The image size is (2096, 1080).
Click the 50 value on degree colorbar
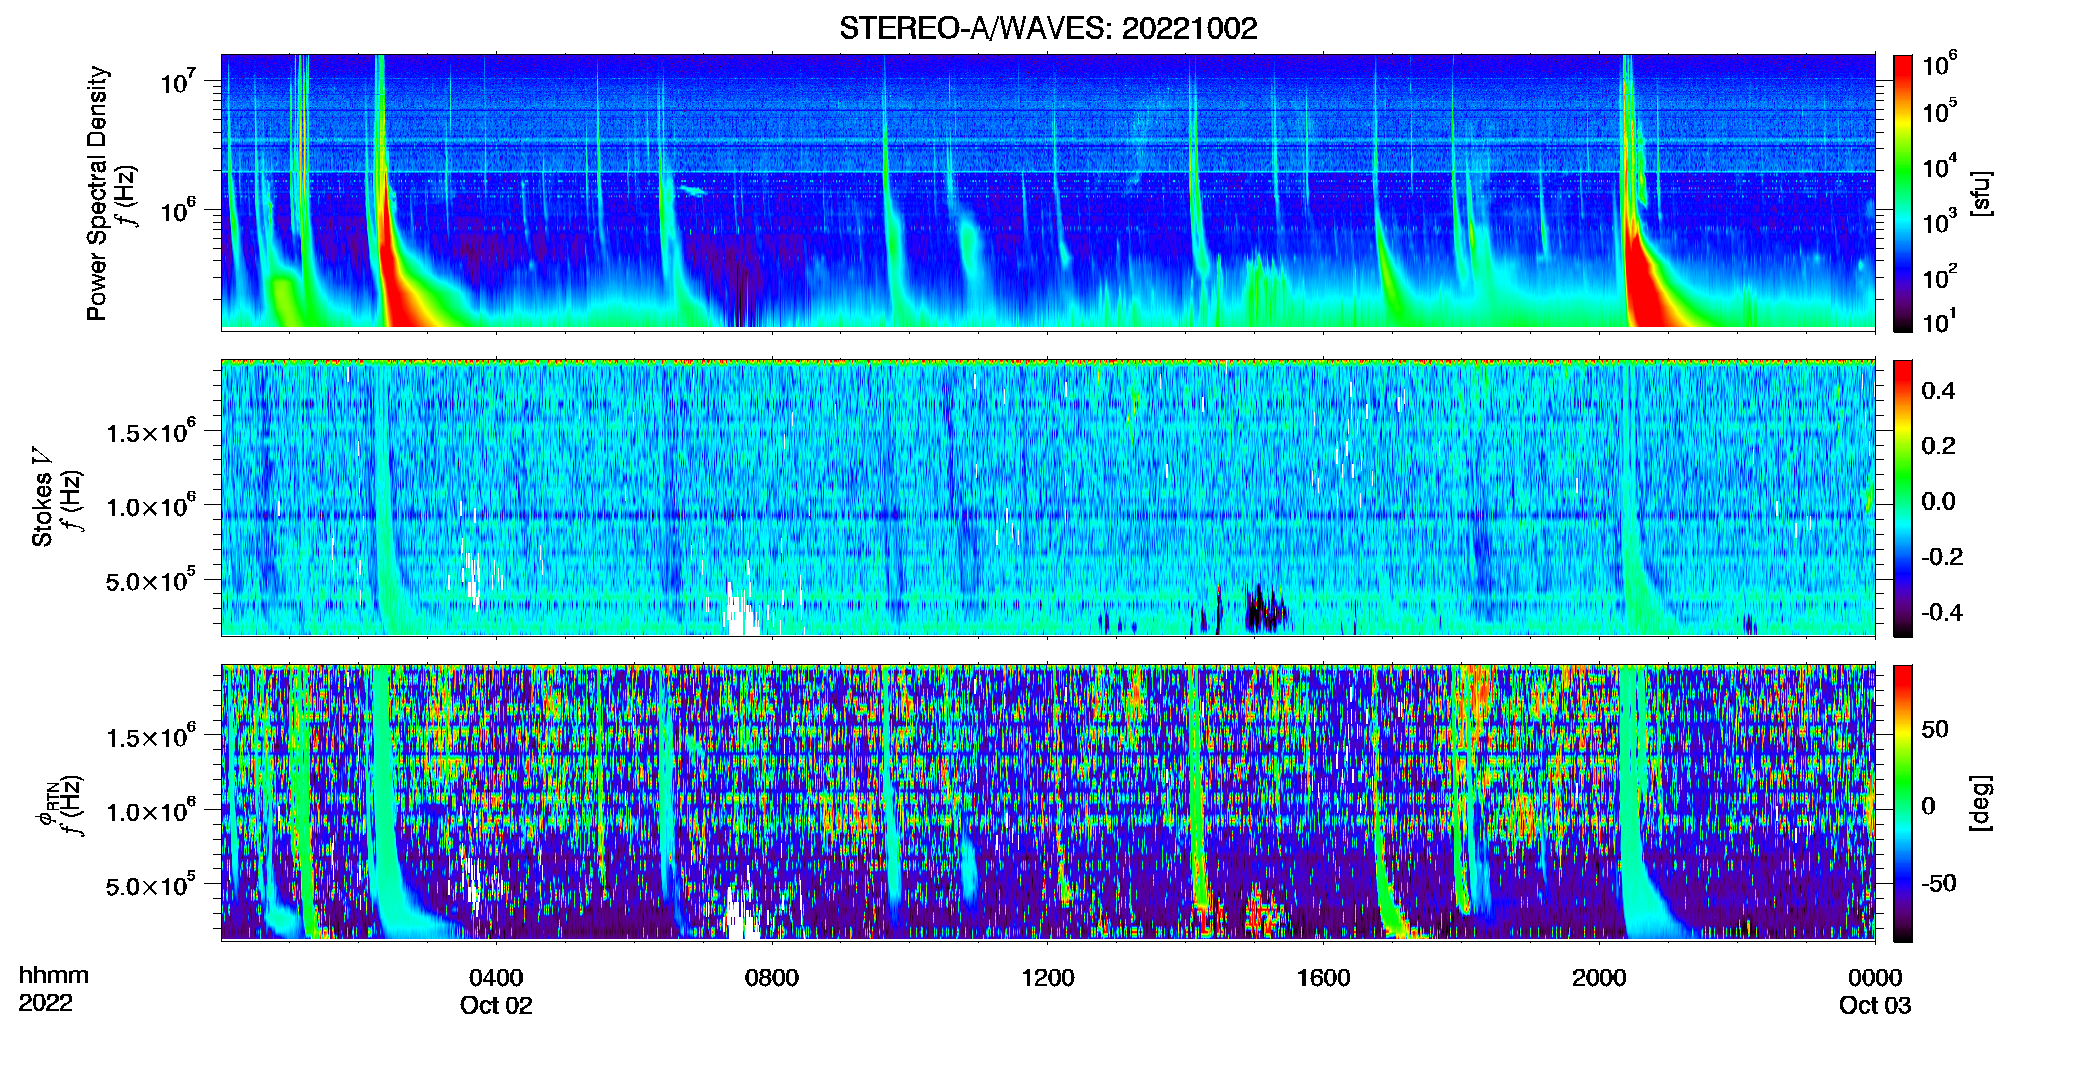1935,729
